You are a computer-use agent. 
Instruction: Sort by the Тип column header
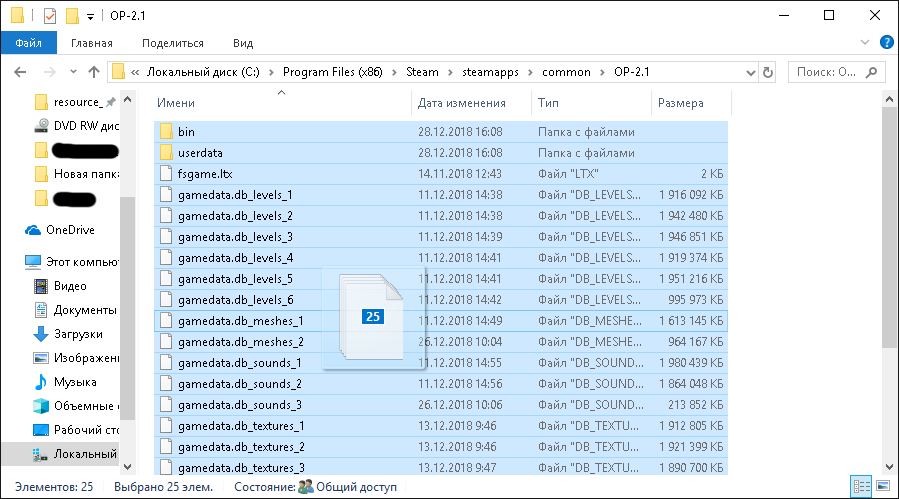[x=548, y=103]
